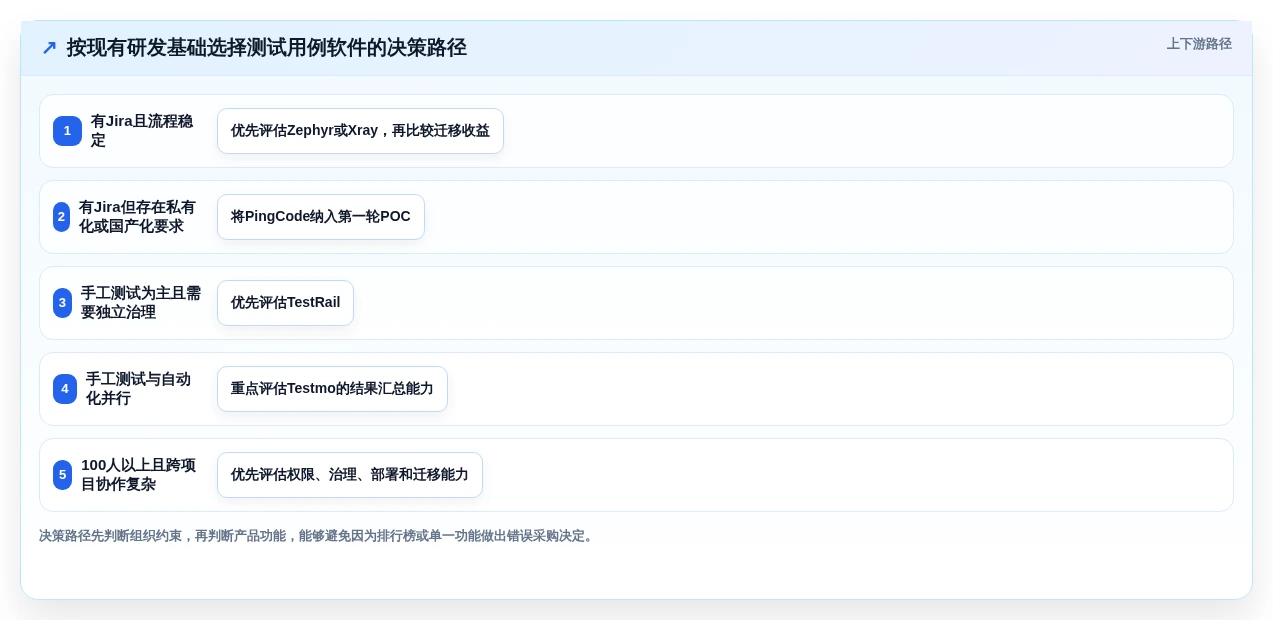Click the 上下游路径 label
1273x620 pixels.
1199,44
